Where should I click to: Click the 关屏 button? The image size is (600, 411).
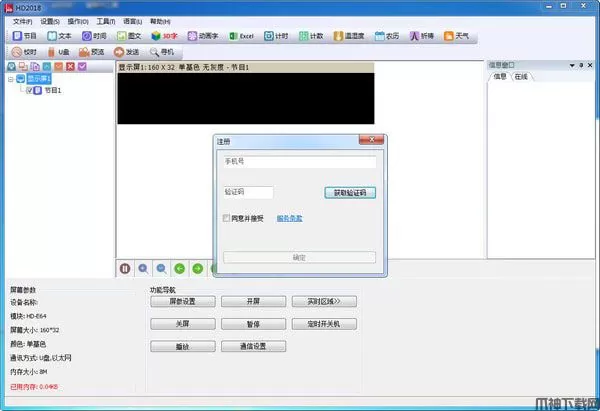point(183,324)
